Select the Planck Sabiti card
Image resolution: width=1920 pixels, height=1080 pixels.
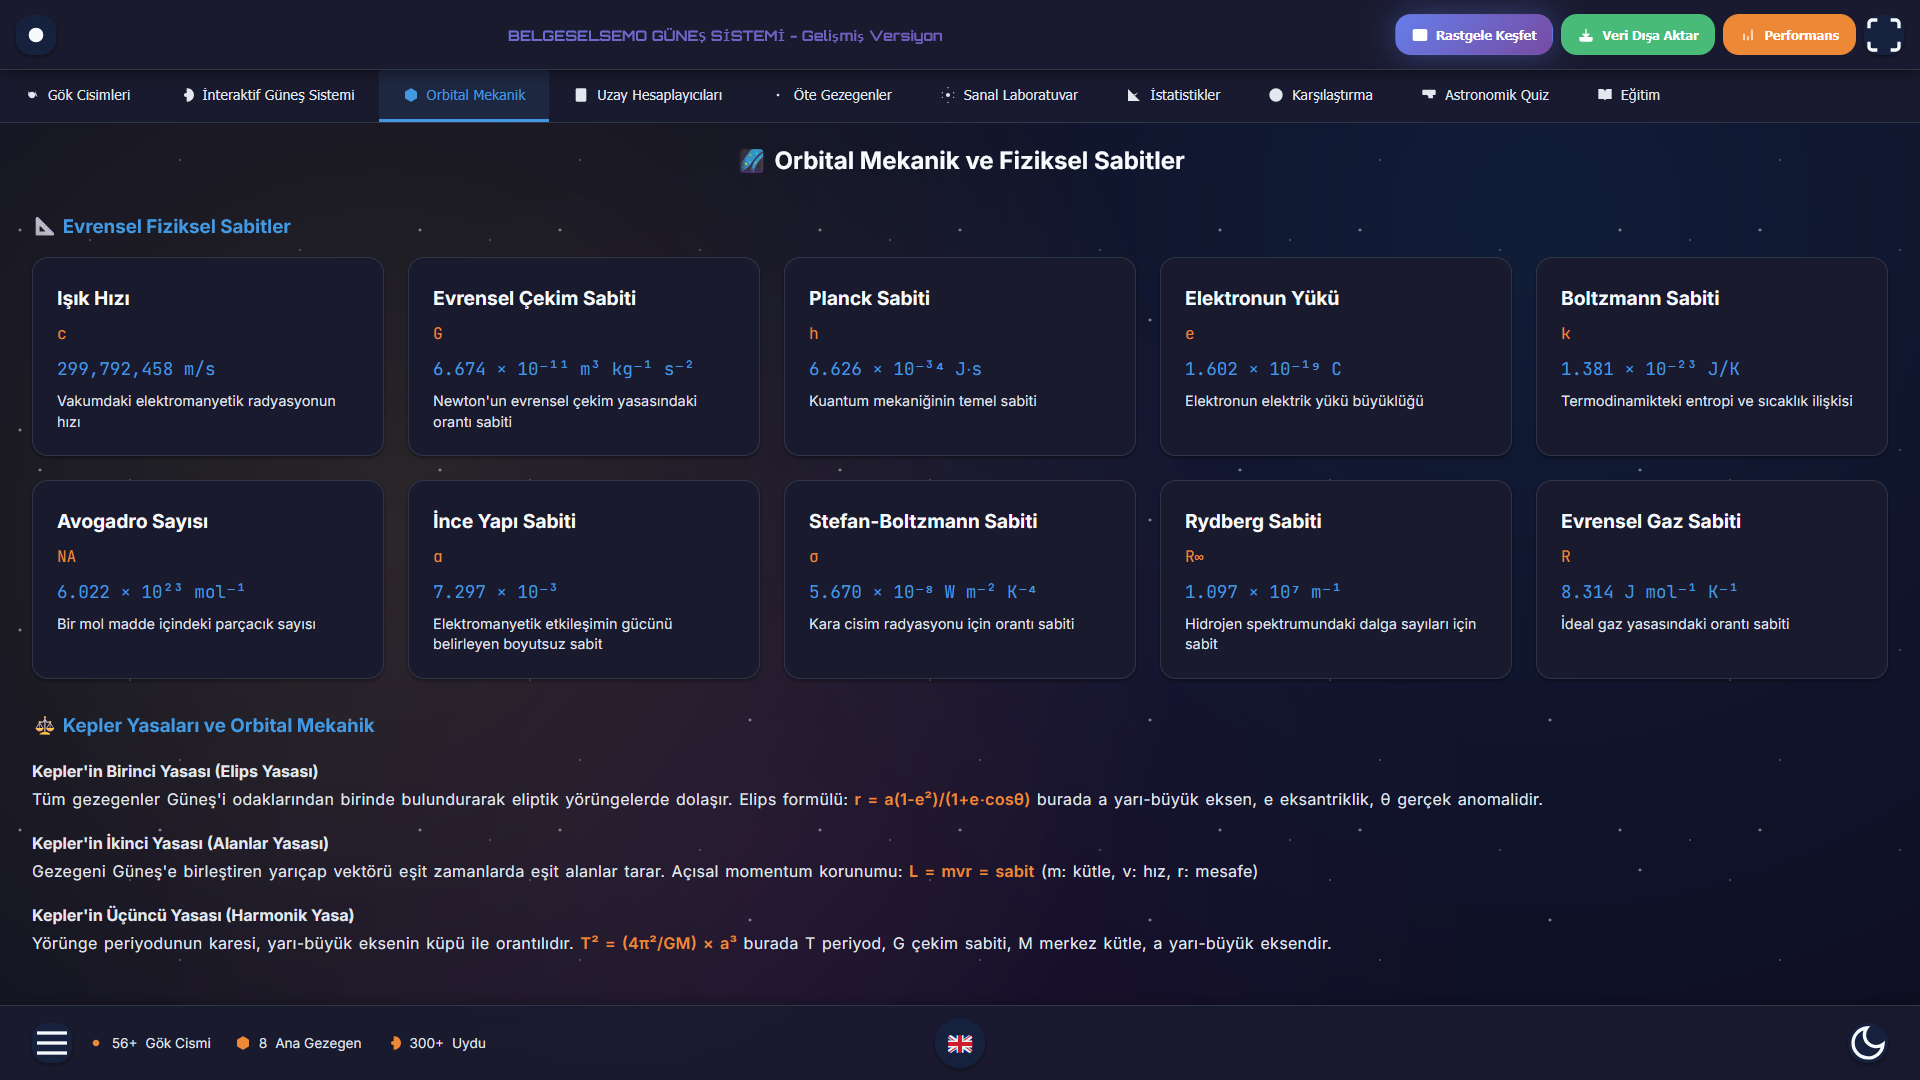pos(960,356)
